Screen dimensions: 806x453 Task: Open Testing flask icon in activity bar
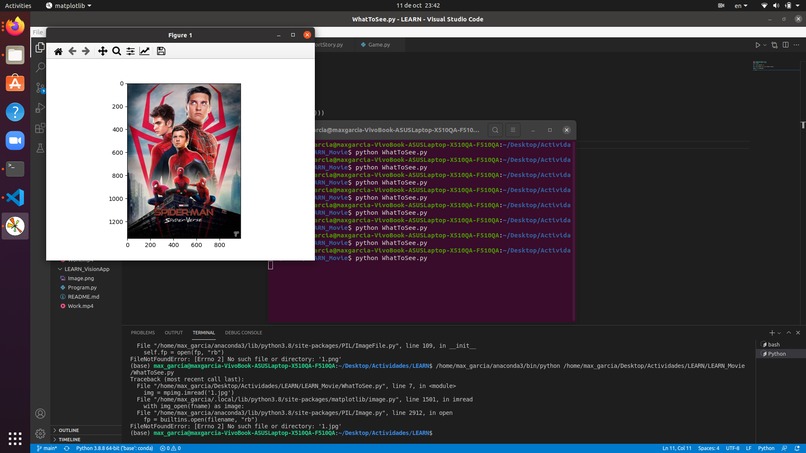(40, 149)
